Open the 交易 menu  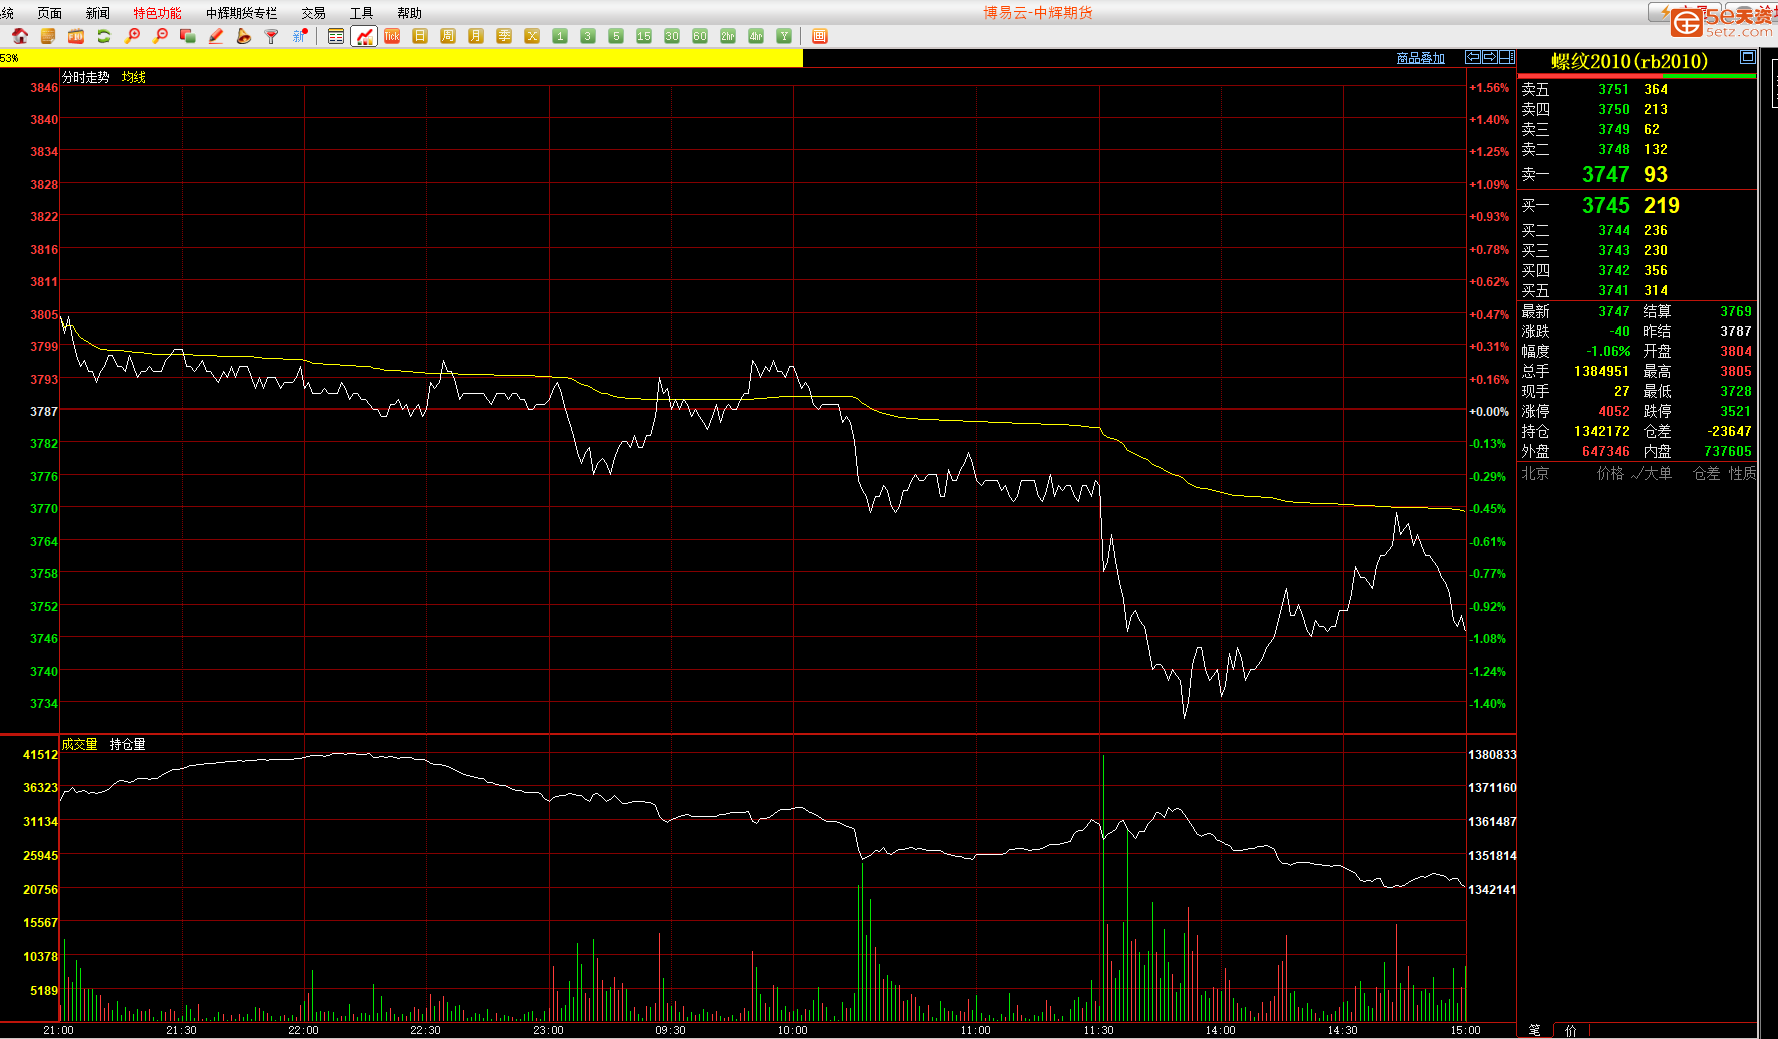[x=313, y=13]
